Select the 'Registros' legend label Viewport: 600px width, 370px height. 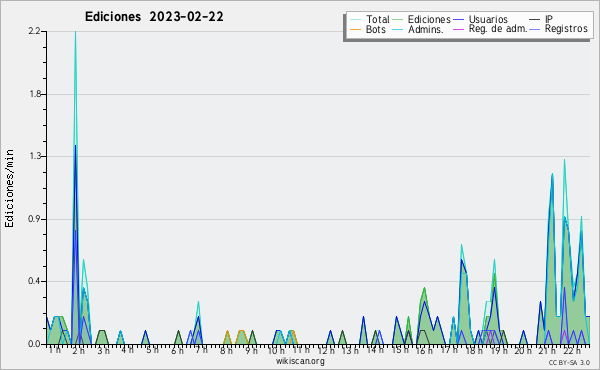(x=566, y=29)
